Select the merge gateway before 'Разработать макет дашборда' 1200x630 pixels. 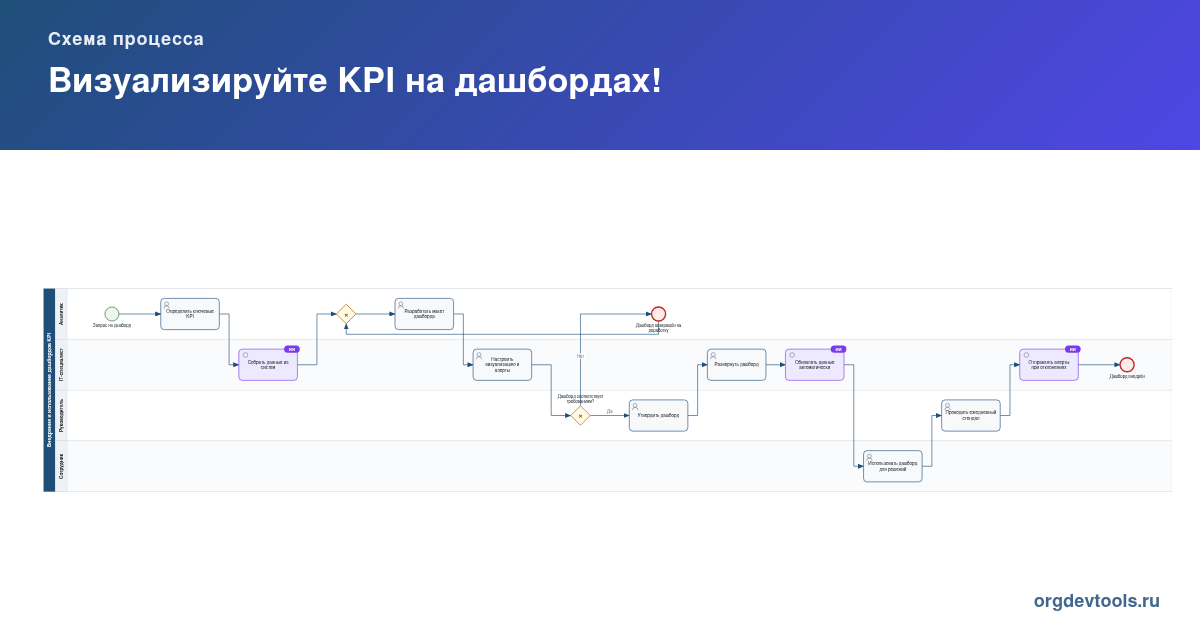click(346, 314)
